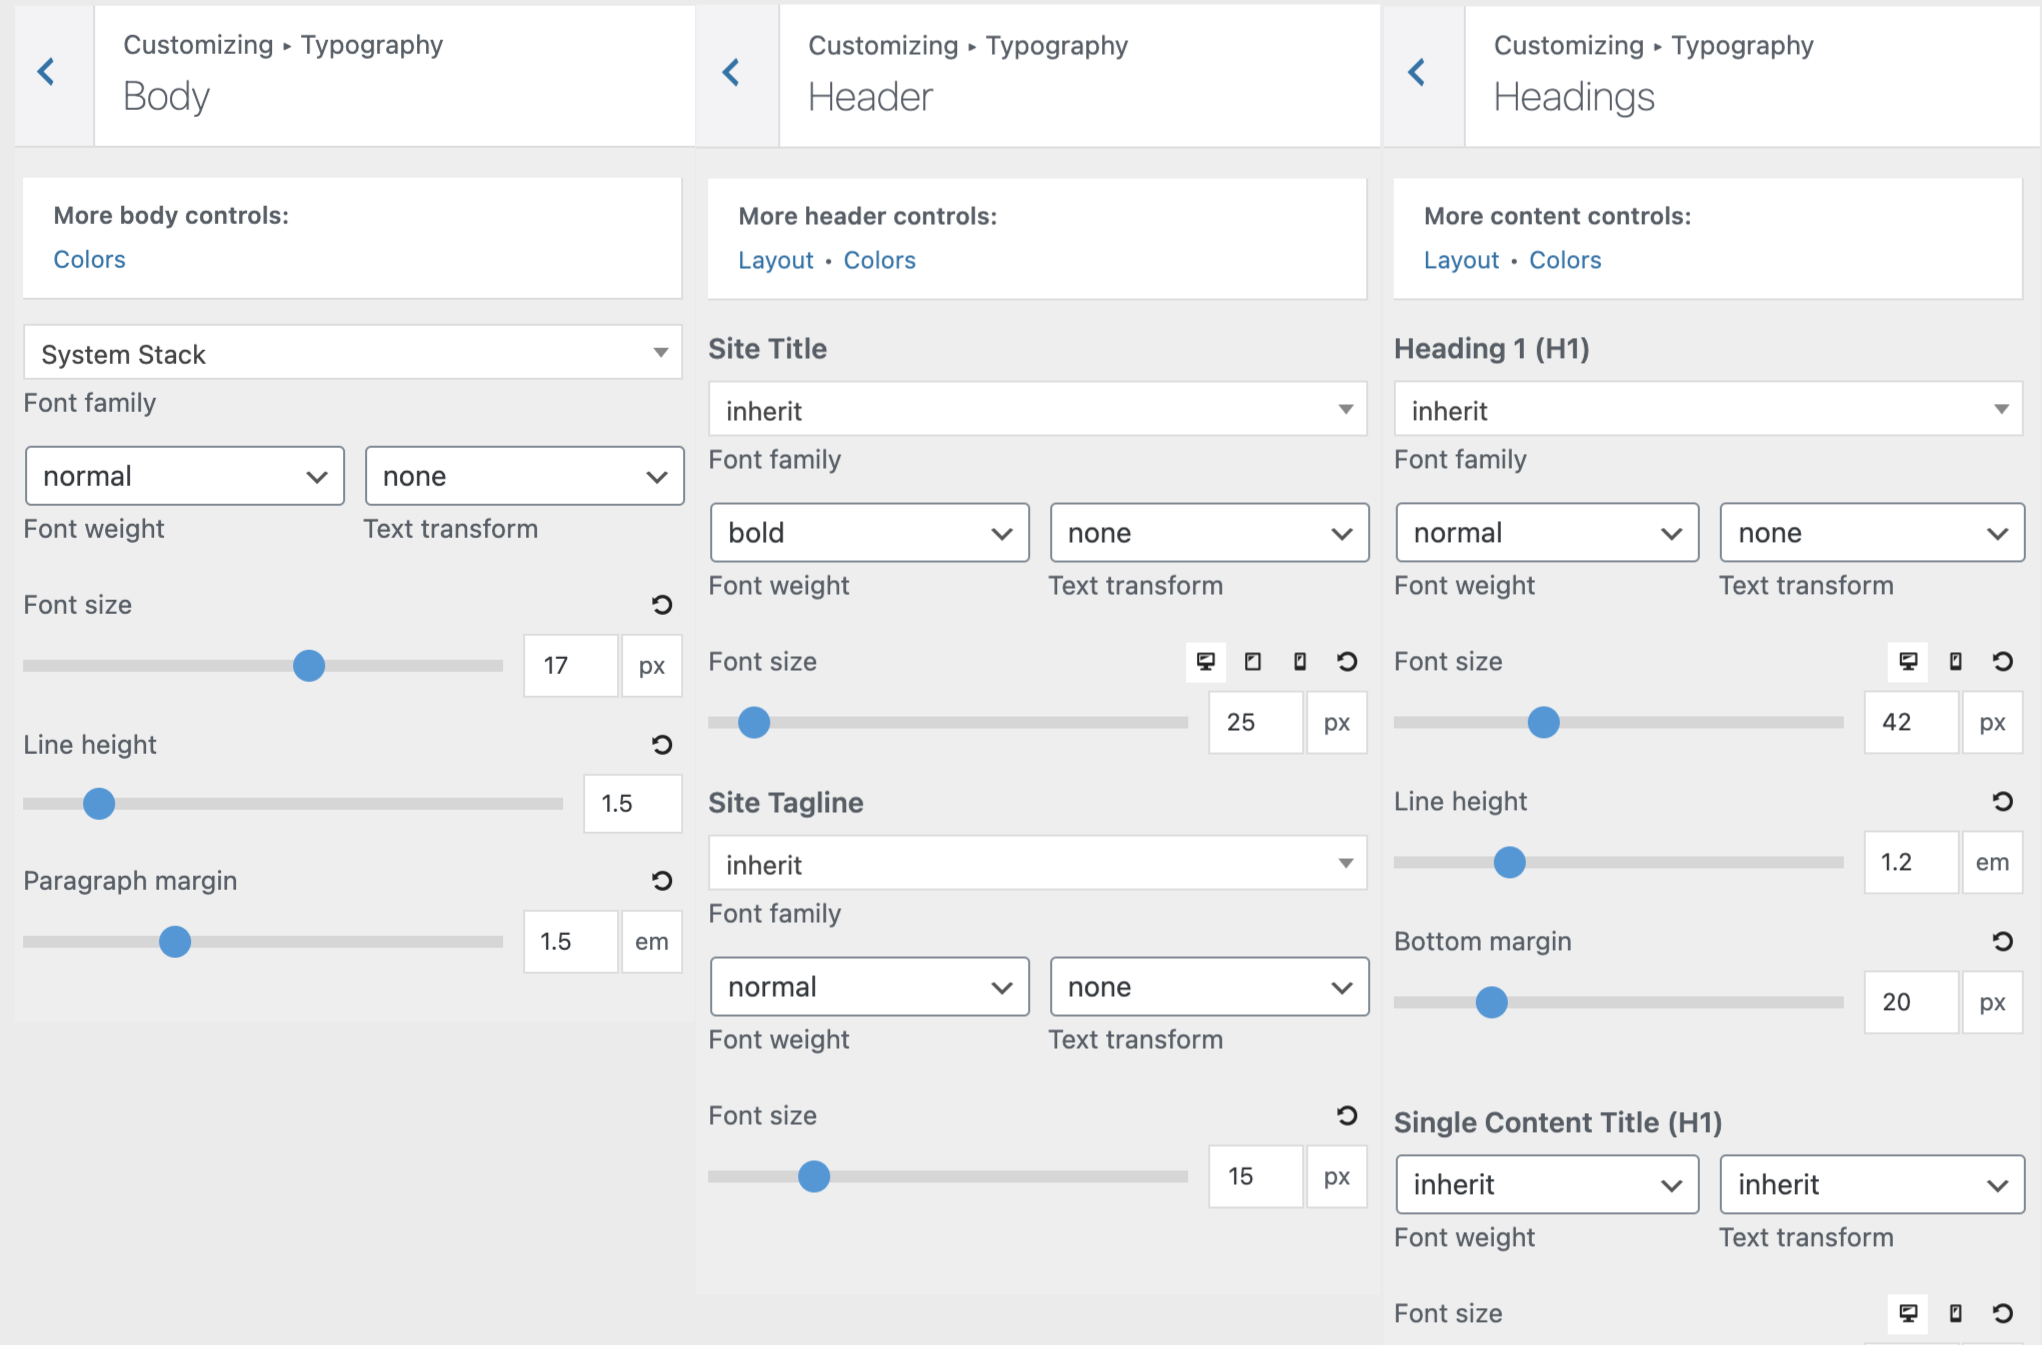Select desktop device for Single Content Title font size
Screen dimensions: 2042x1345
click(x=1909, y=1314)
